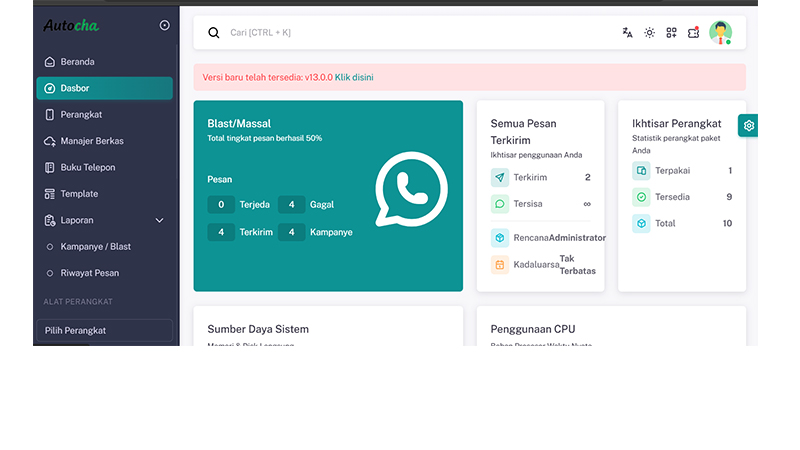The height and width of the screenshot is (450, 800).
Task: Click the search magnifier icon
Action: [214, 33]
